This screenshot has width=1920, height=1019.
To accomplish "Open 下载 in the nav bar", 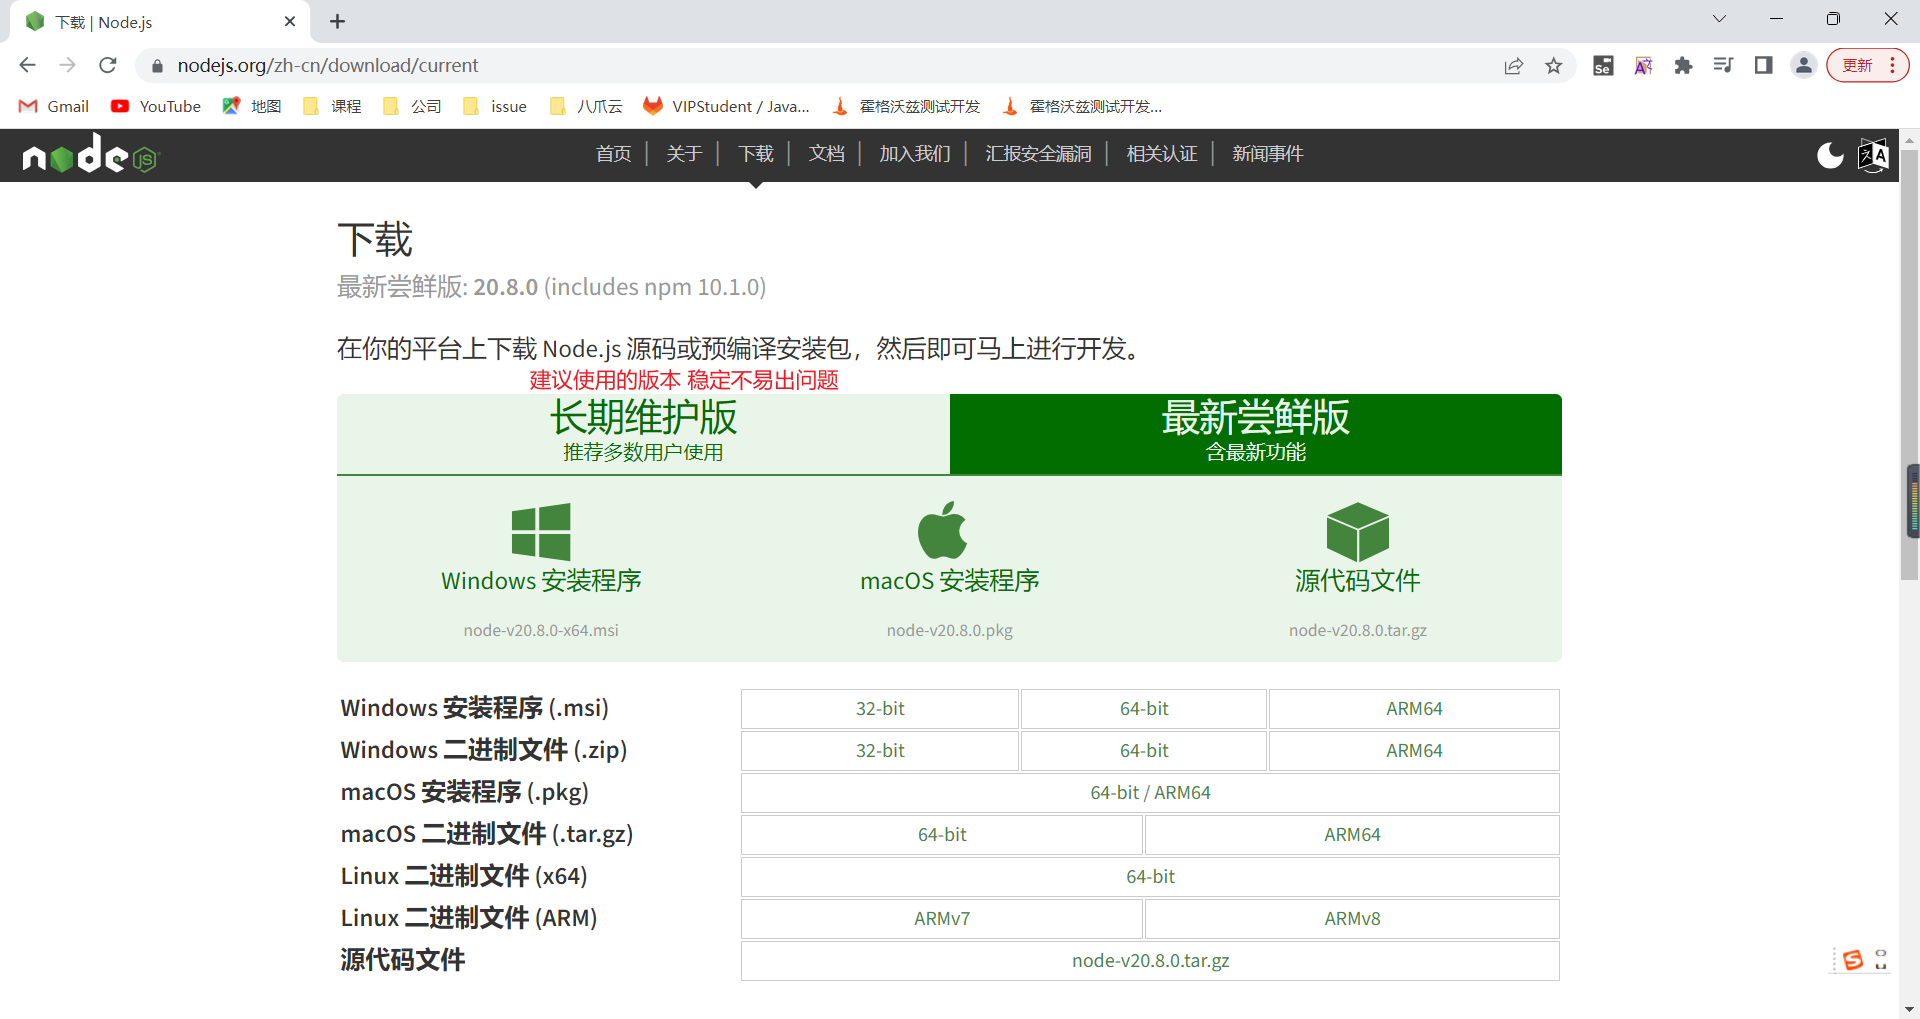I will (x=756, y=153).
